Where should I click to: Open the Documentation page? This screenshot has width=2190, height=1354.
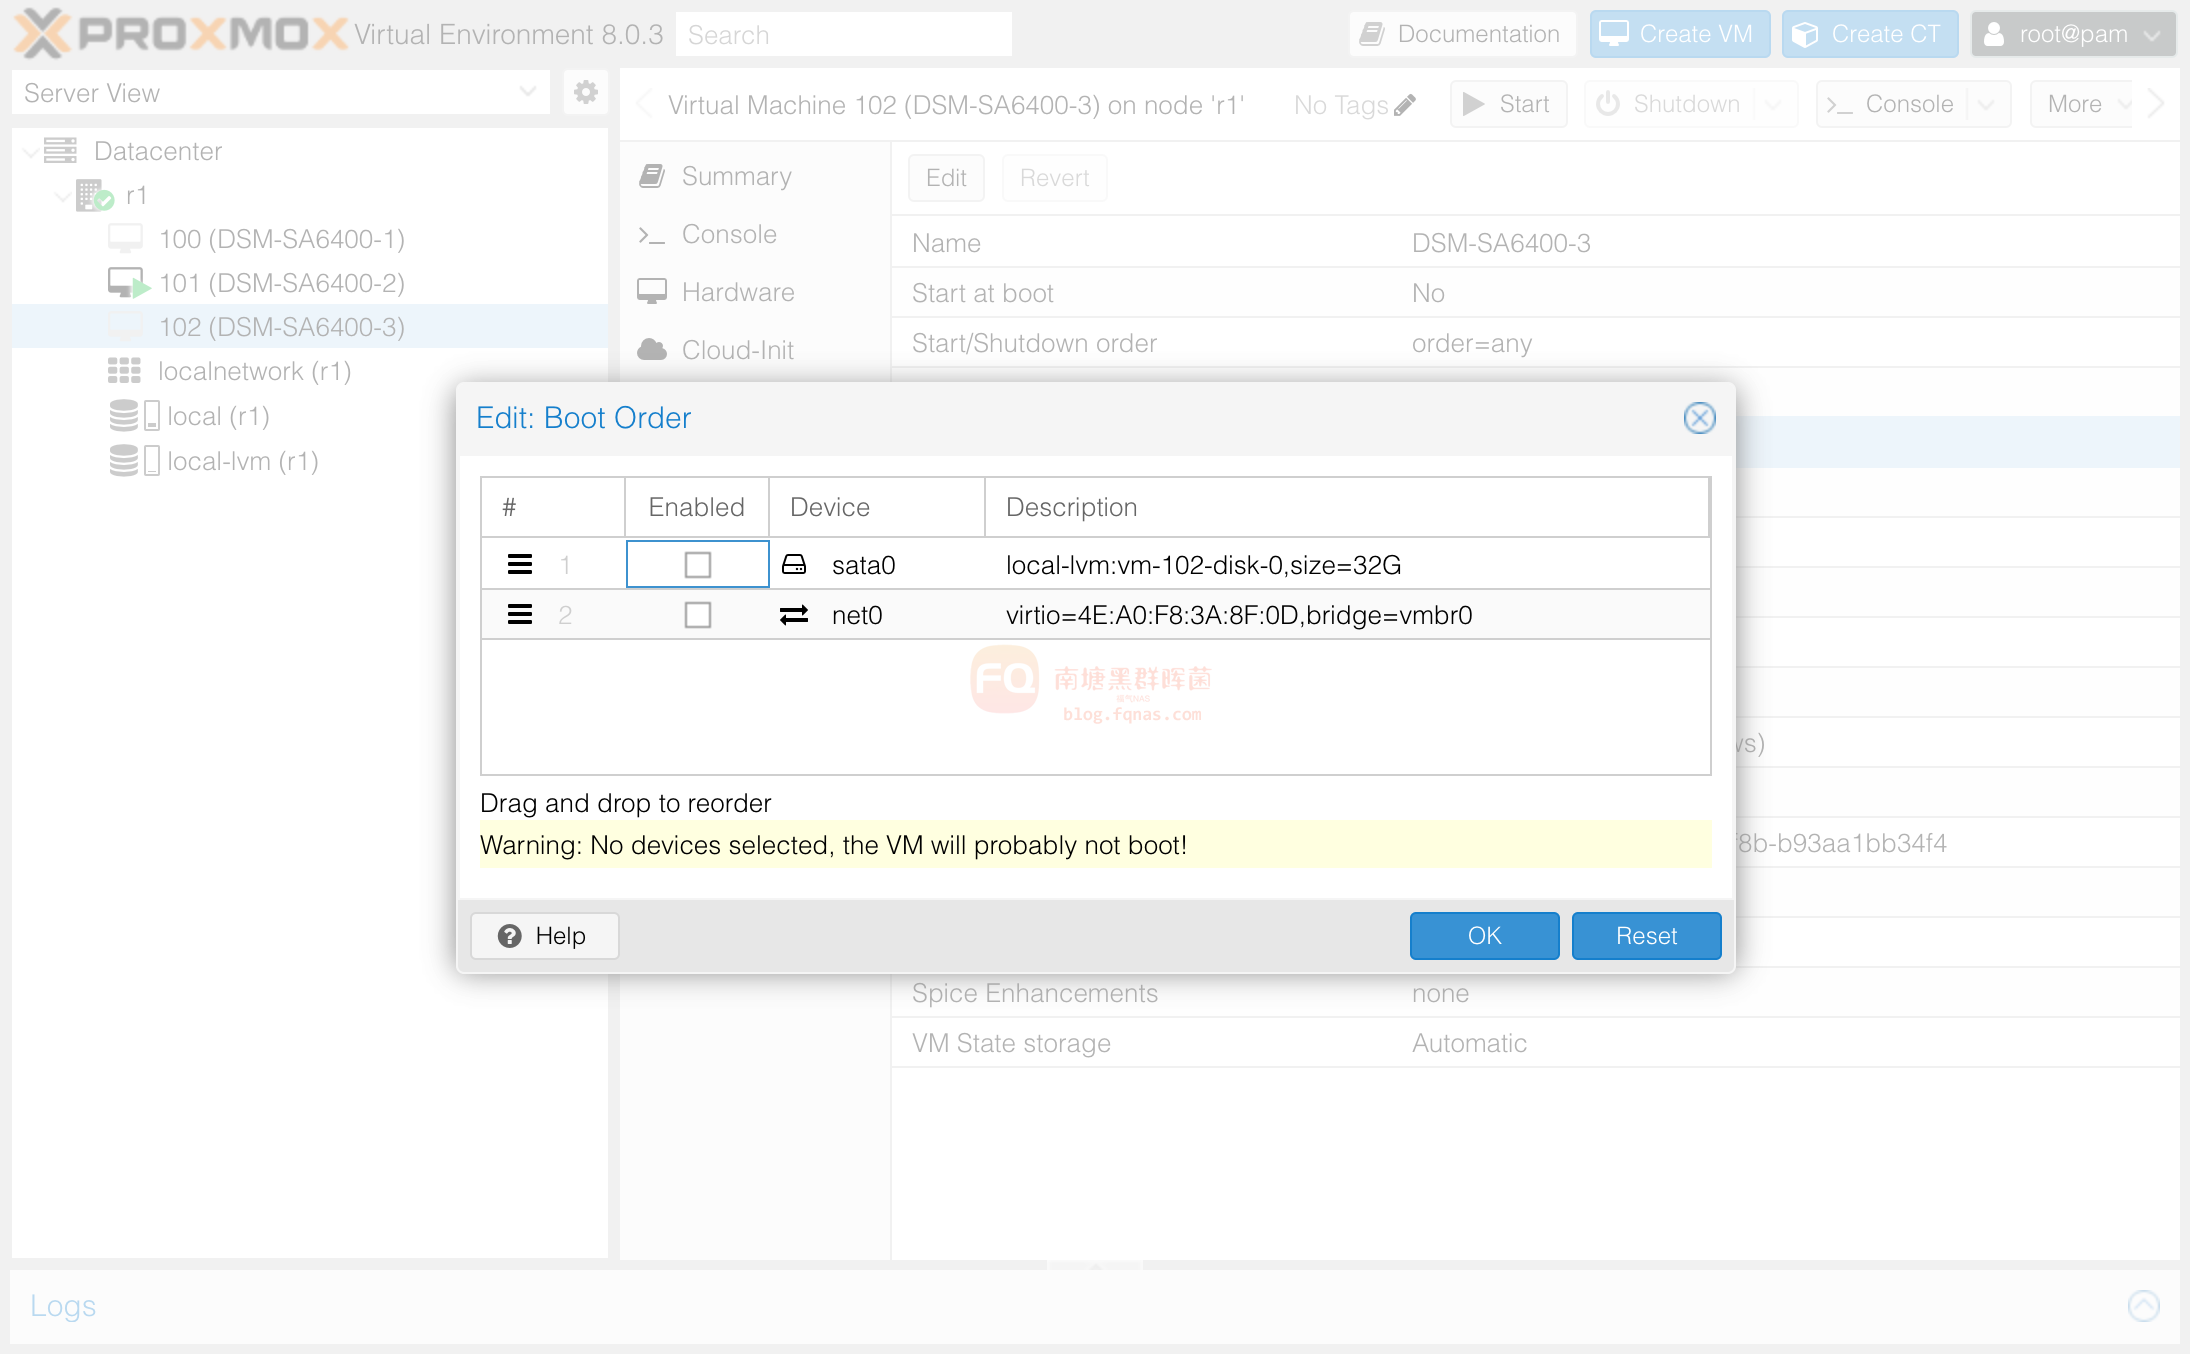1462,34
